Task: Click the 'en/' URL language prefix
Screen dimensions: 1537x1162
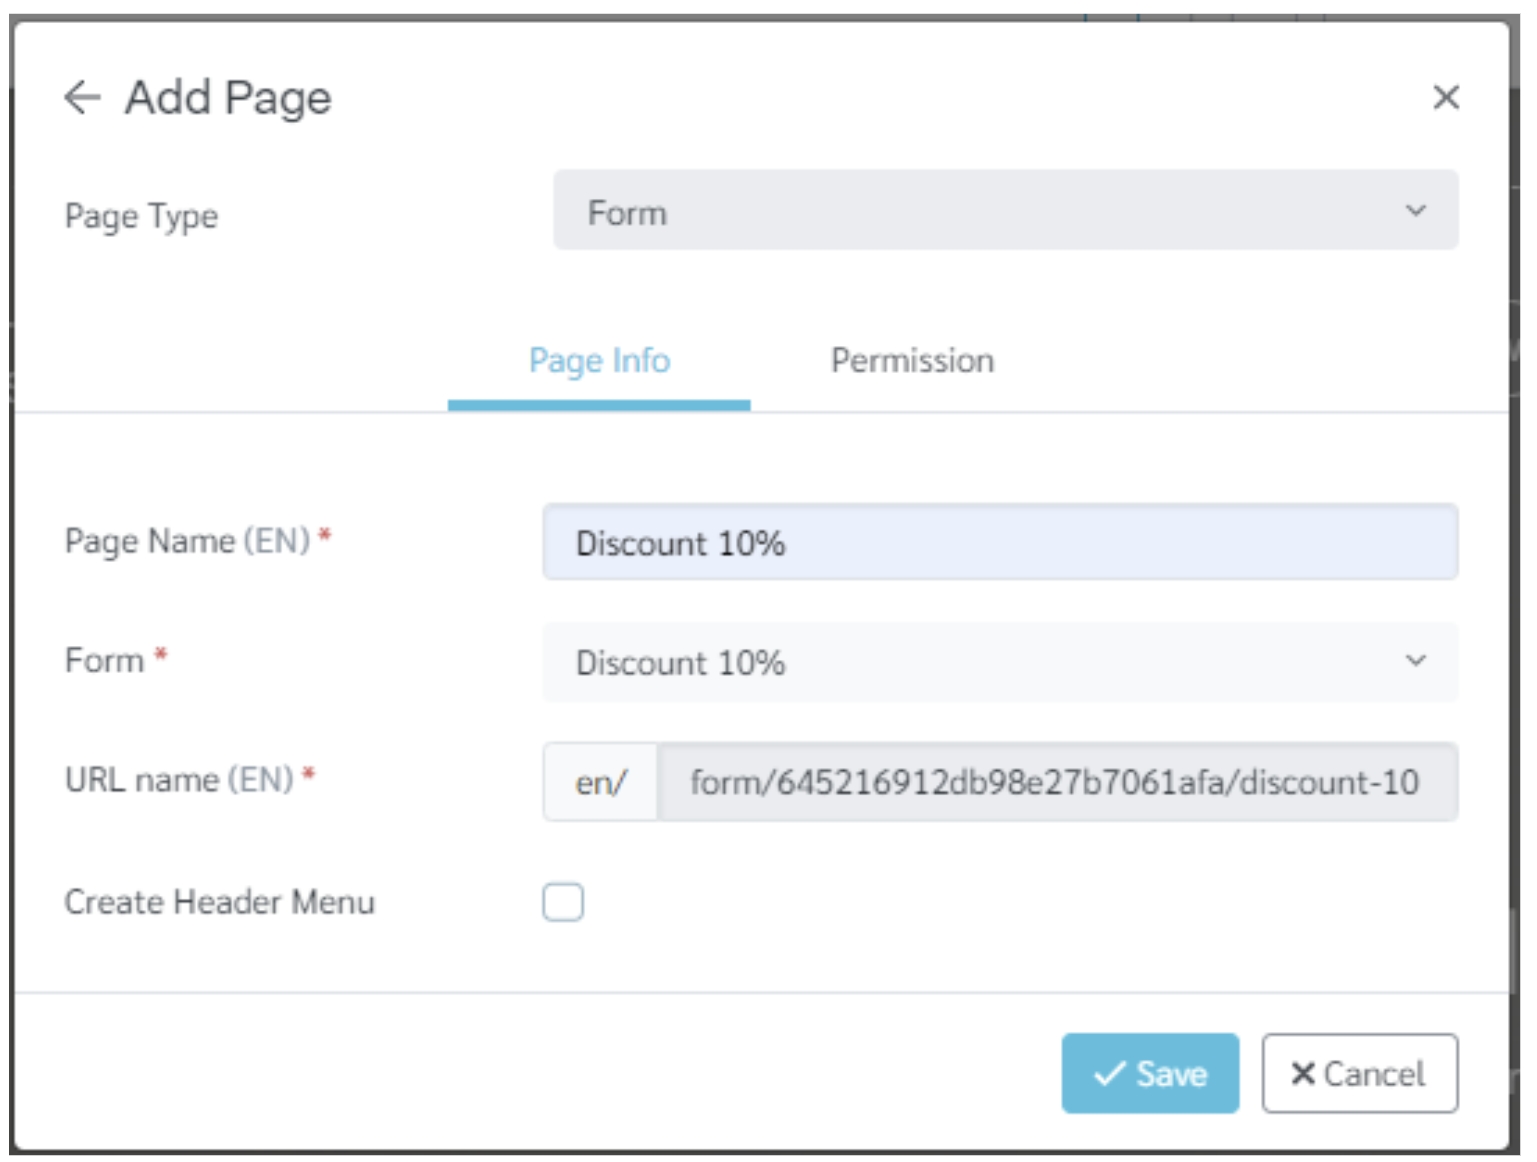Action: 600,782
